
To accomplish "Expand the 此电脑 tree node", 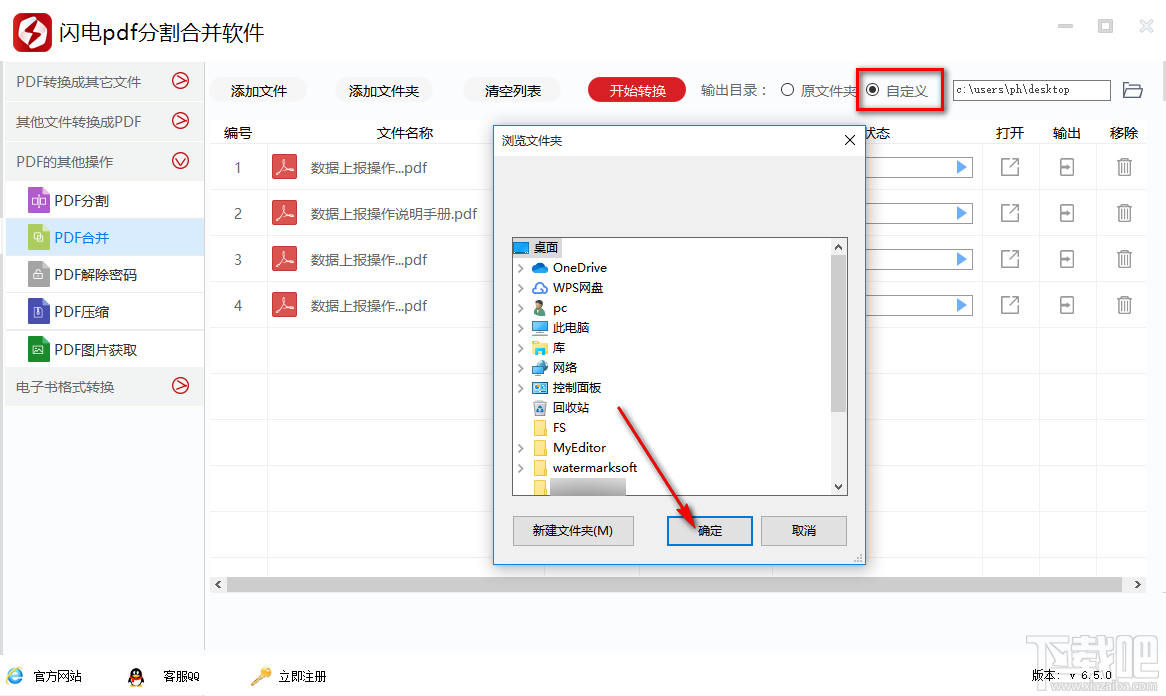I will click(x=521, y=327).
